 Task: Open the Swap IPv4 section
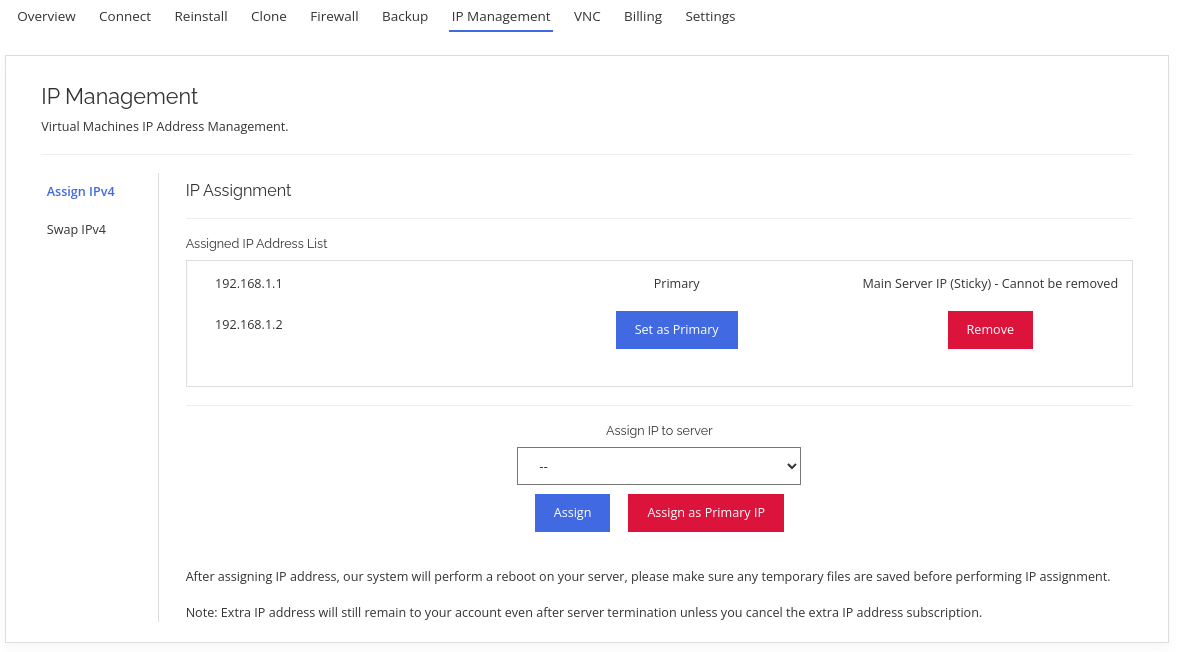tap(76, 230)
